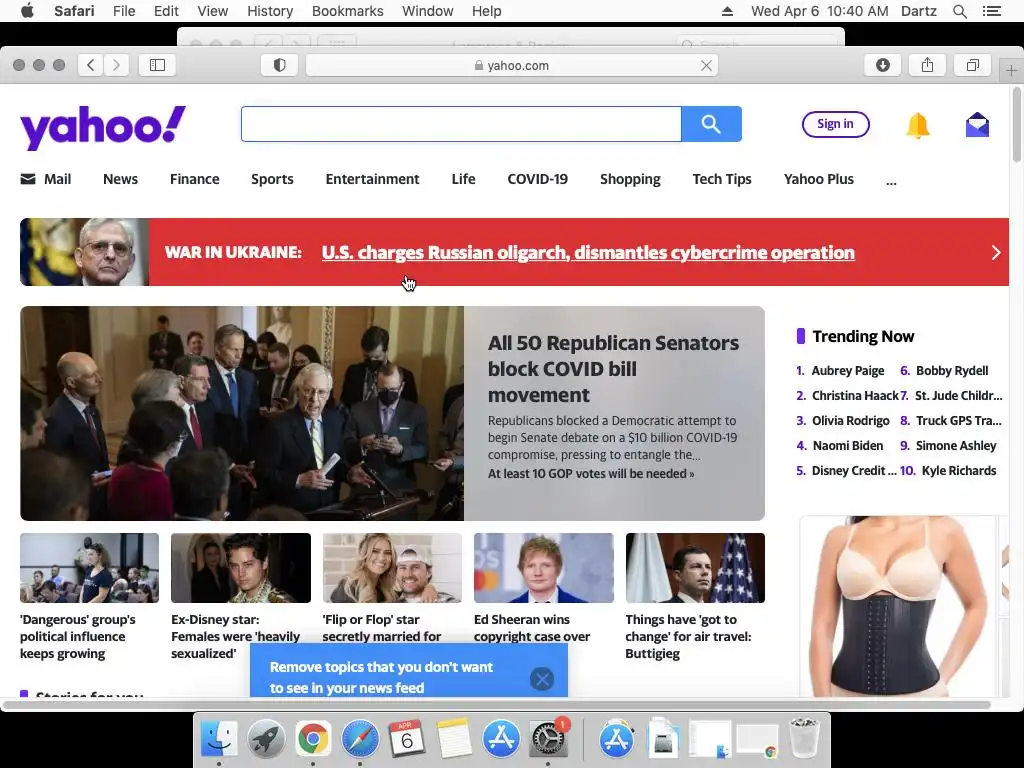Select trending topic Olivia Rodrigo
Screen dimensions: 1024x768
[850, 421]
